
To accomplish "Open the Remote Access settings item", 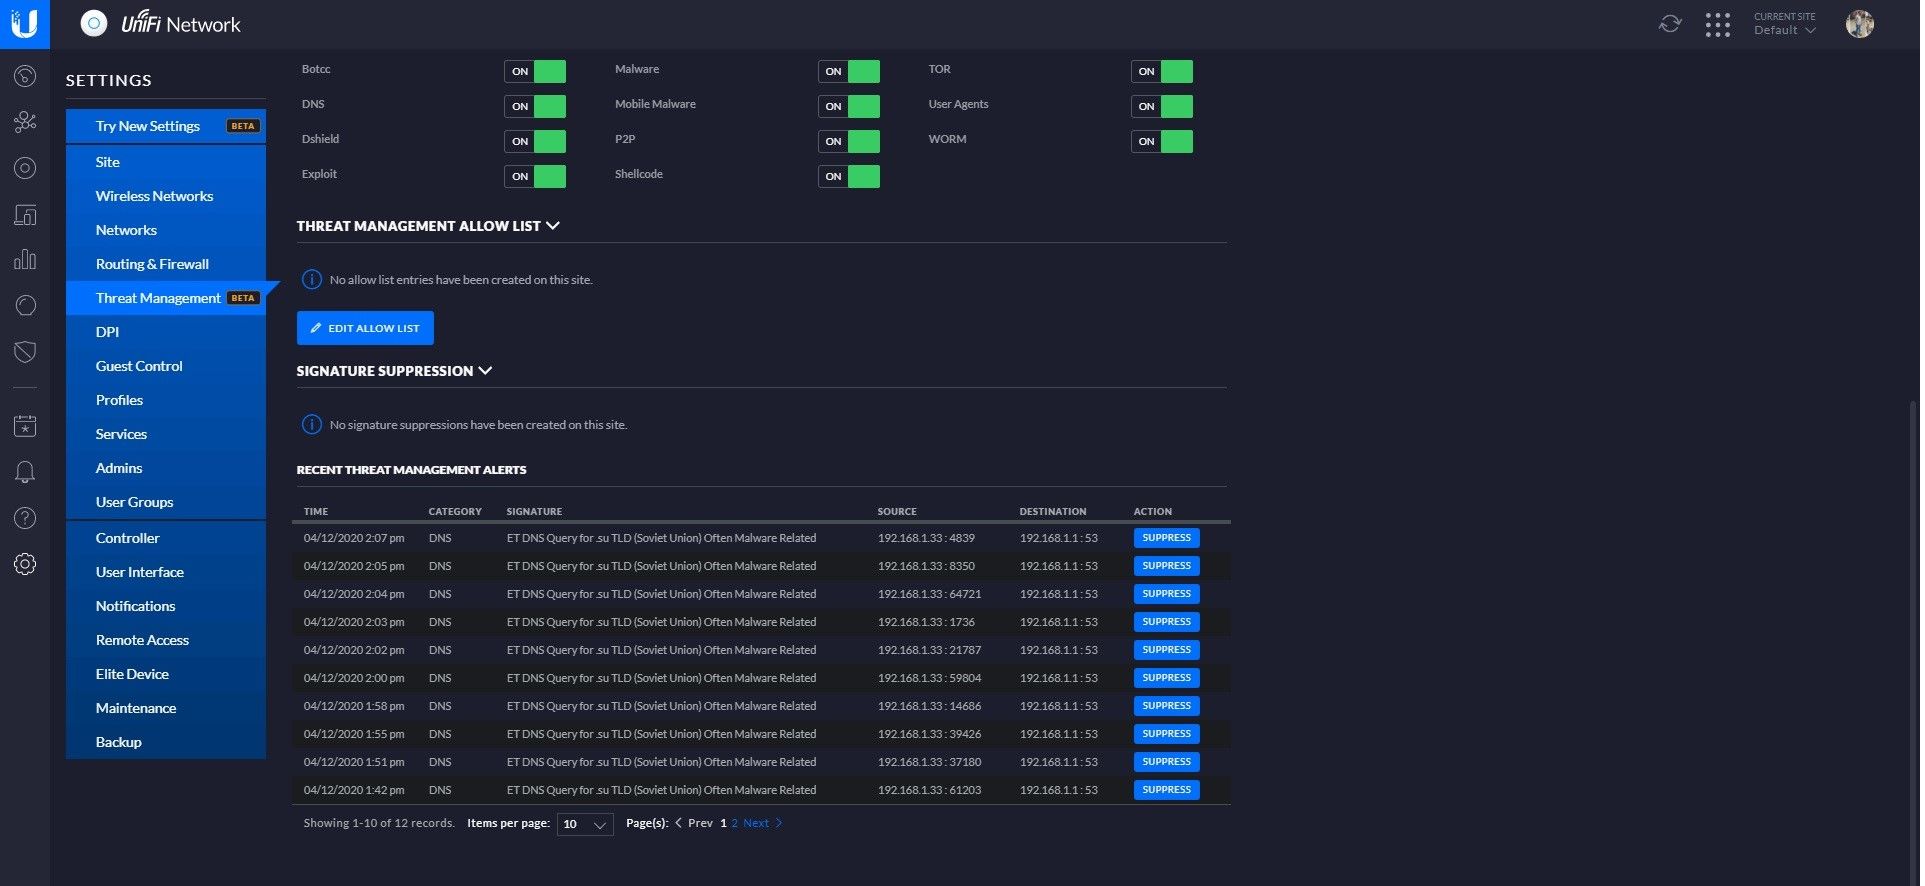I will [x=166, y=640].
